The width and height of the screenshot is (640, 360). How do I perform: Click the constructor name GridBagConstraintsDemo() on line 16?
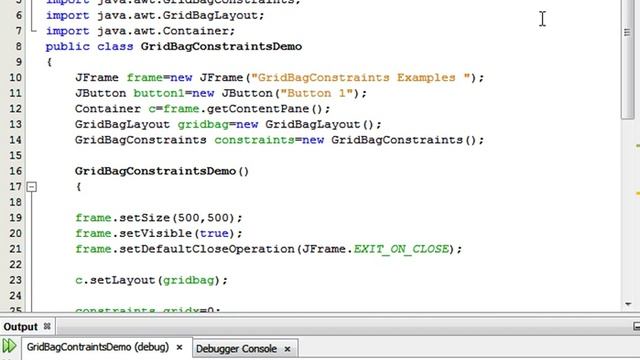162,171
